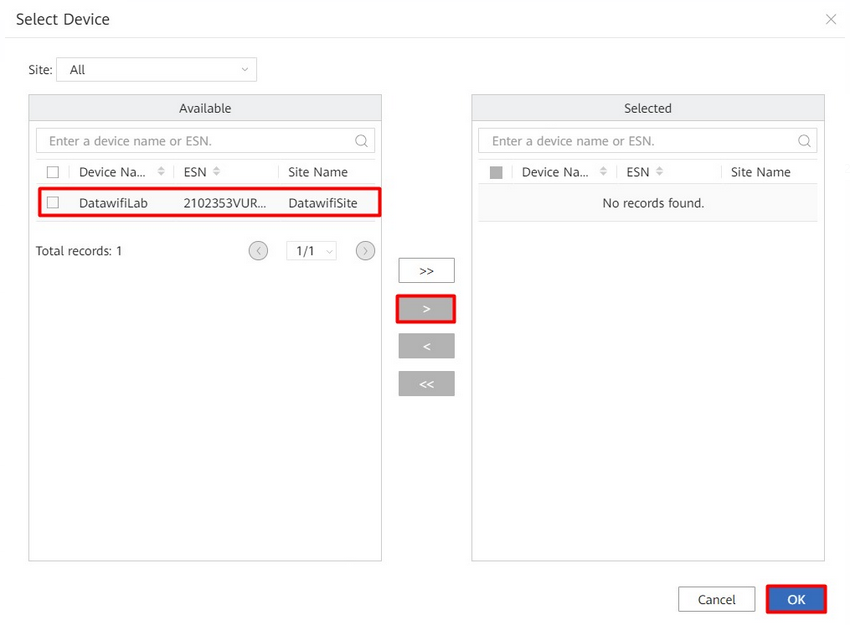Sort Selected list by Device Name
Image resolution: width=850 pixels, height=625 pixels.
click(x=603, y=172)
